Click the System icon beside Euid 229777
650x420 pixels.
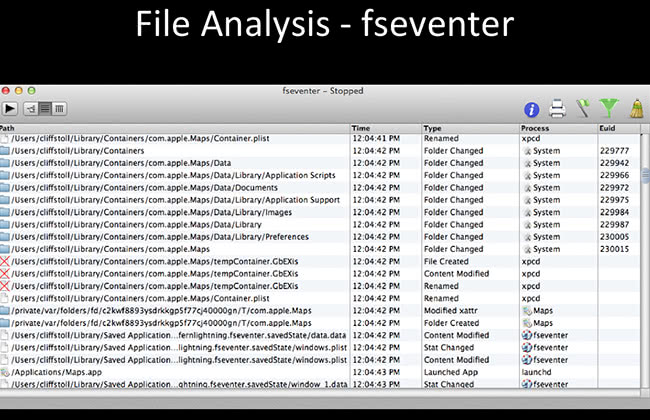[x=527, y=151]
